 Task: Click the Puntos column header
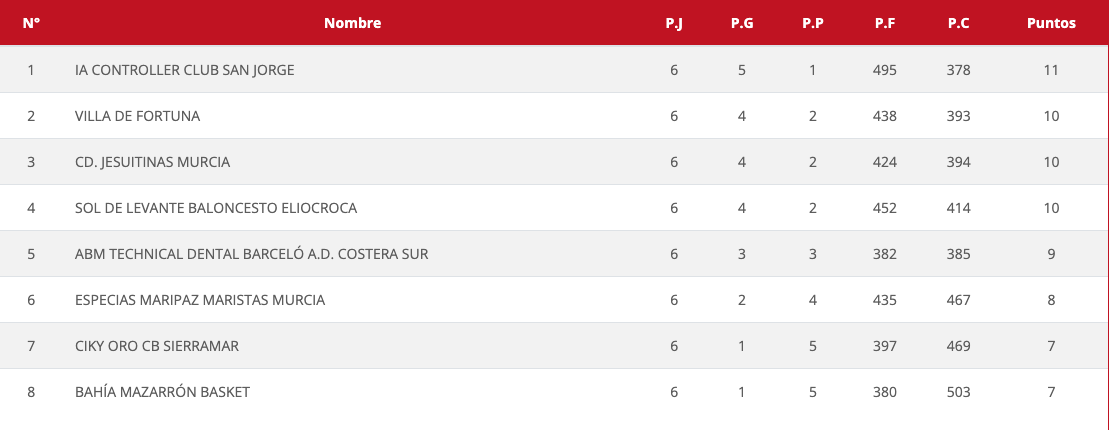click(1051, 23)
